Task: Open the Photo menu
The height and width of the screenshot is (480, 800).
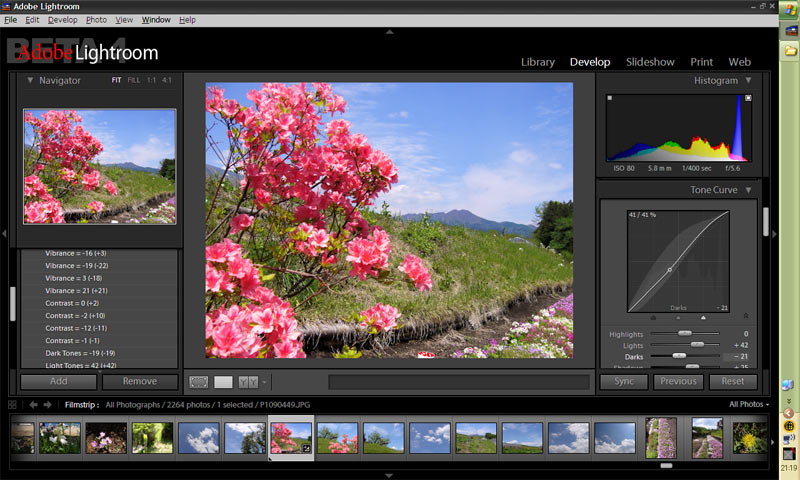Action: pyautogui.click(x=96, y=20)
